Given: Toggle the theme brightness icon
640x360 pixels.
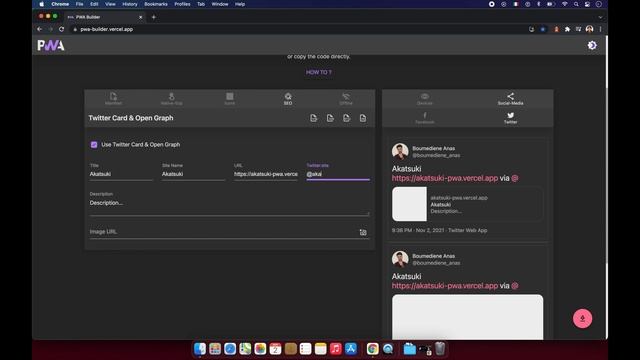Looking at the screenshot, I should tap(592, 45).
